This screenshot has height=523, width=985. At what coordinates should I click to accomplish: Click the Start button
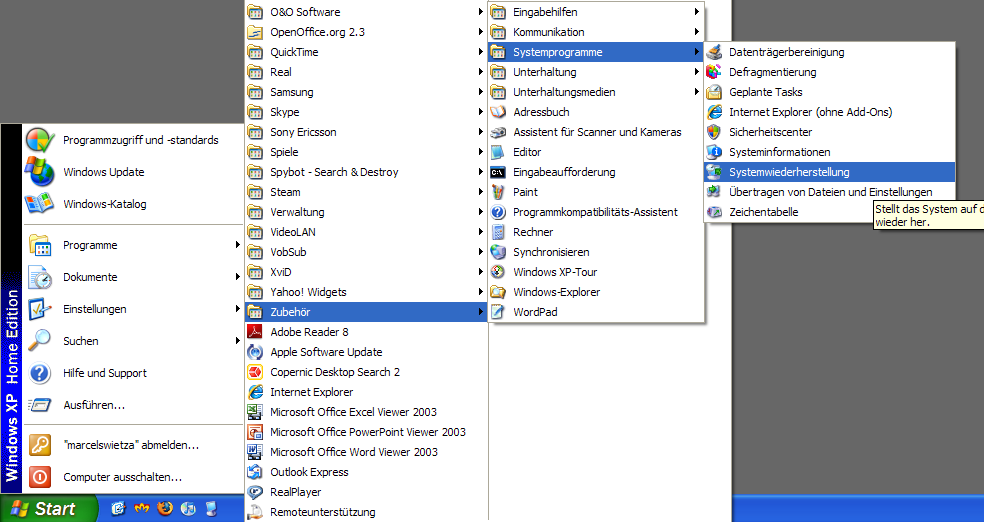point(49,509)
